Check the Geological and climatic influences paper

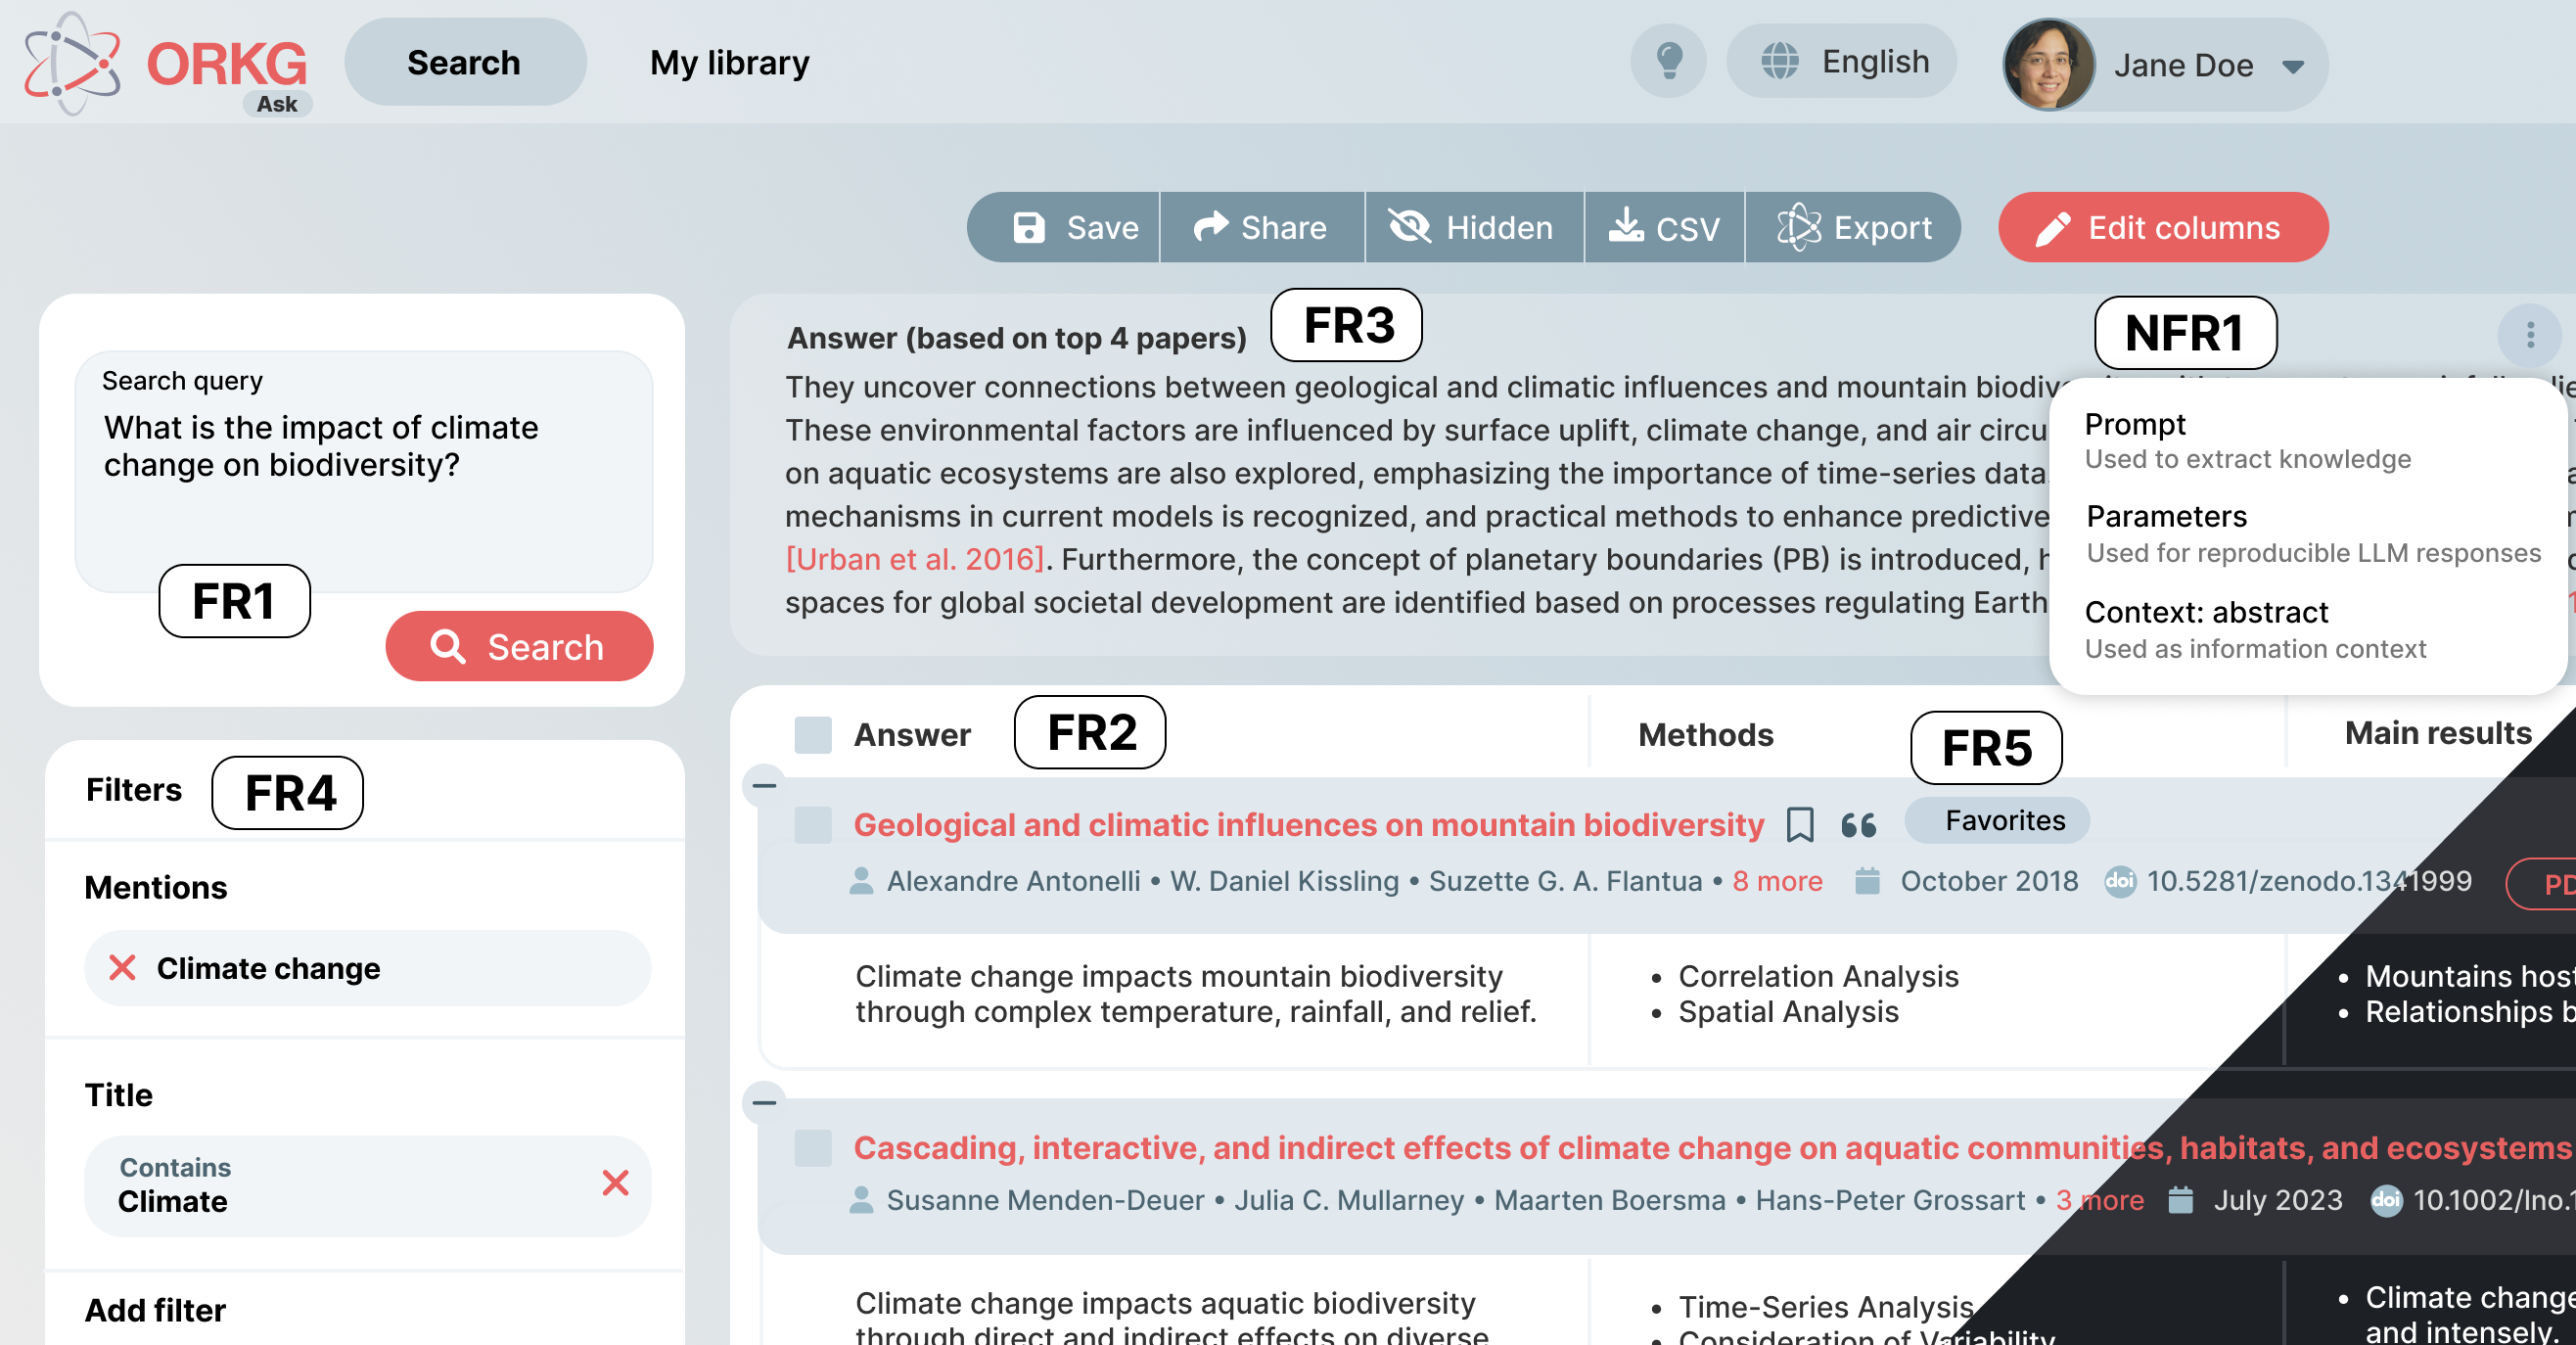point(813,825)
